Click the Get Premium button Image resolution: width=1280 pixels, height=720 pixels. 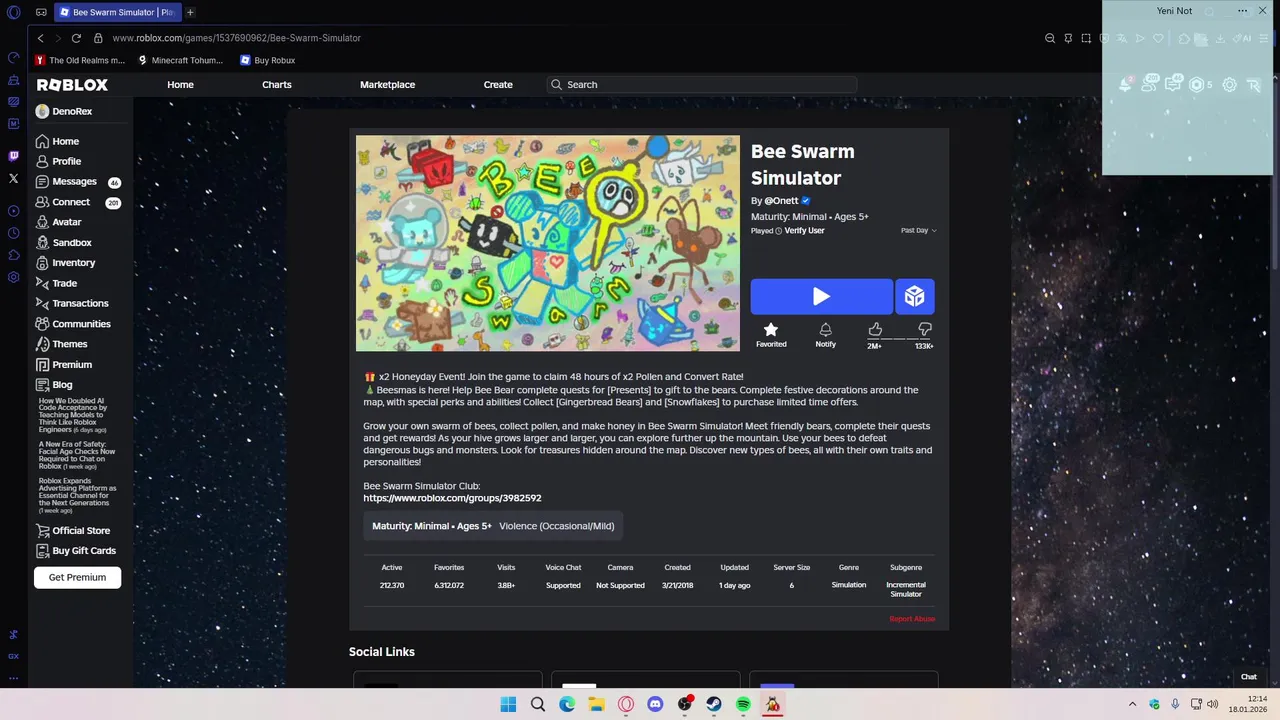point(77,577)
